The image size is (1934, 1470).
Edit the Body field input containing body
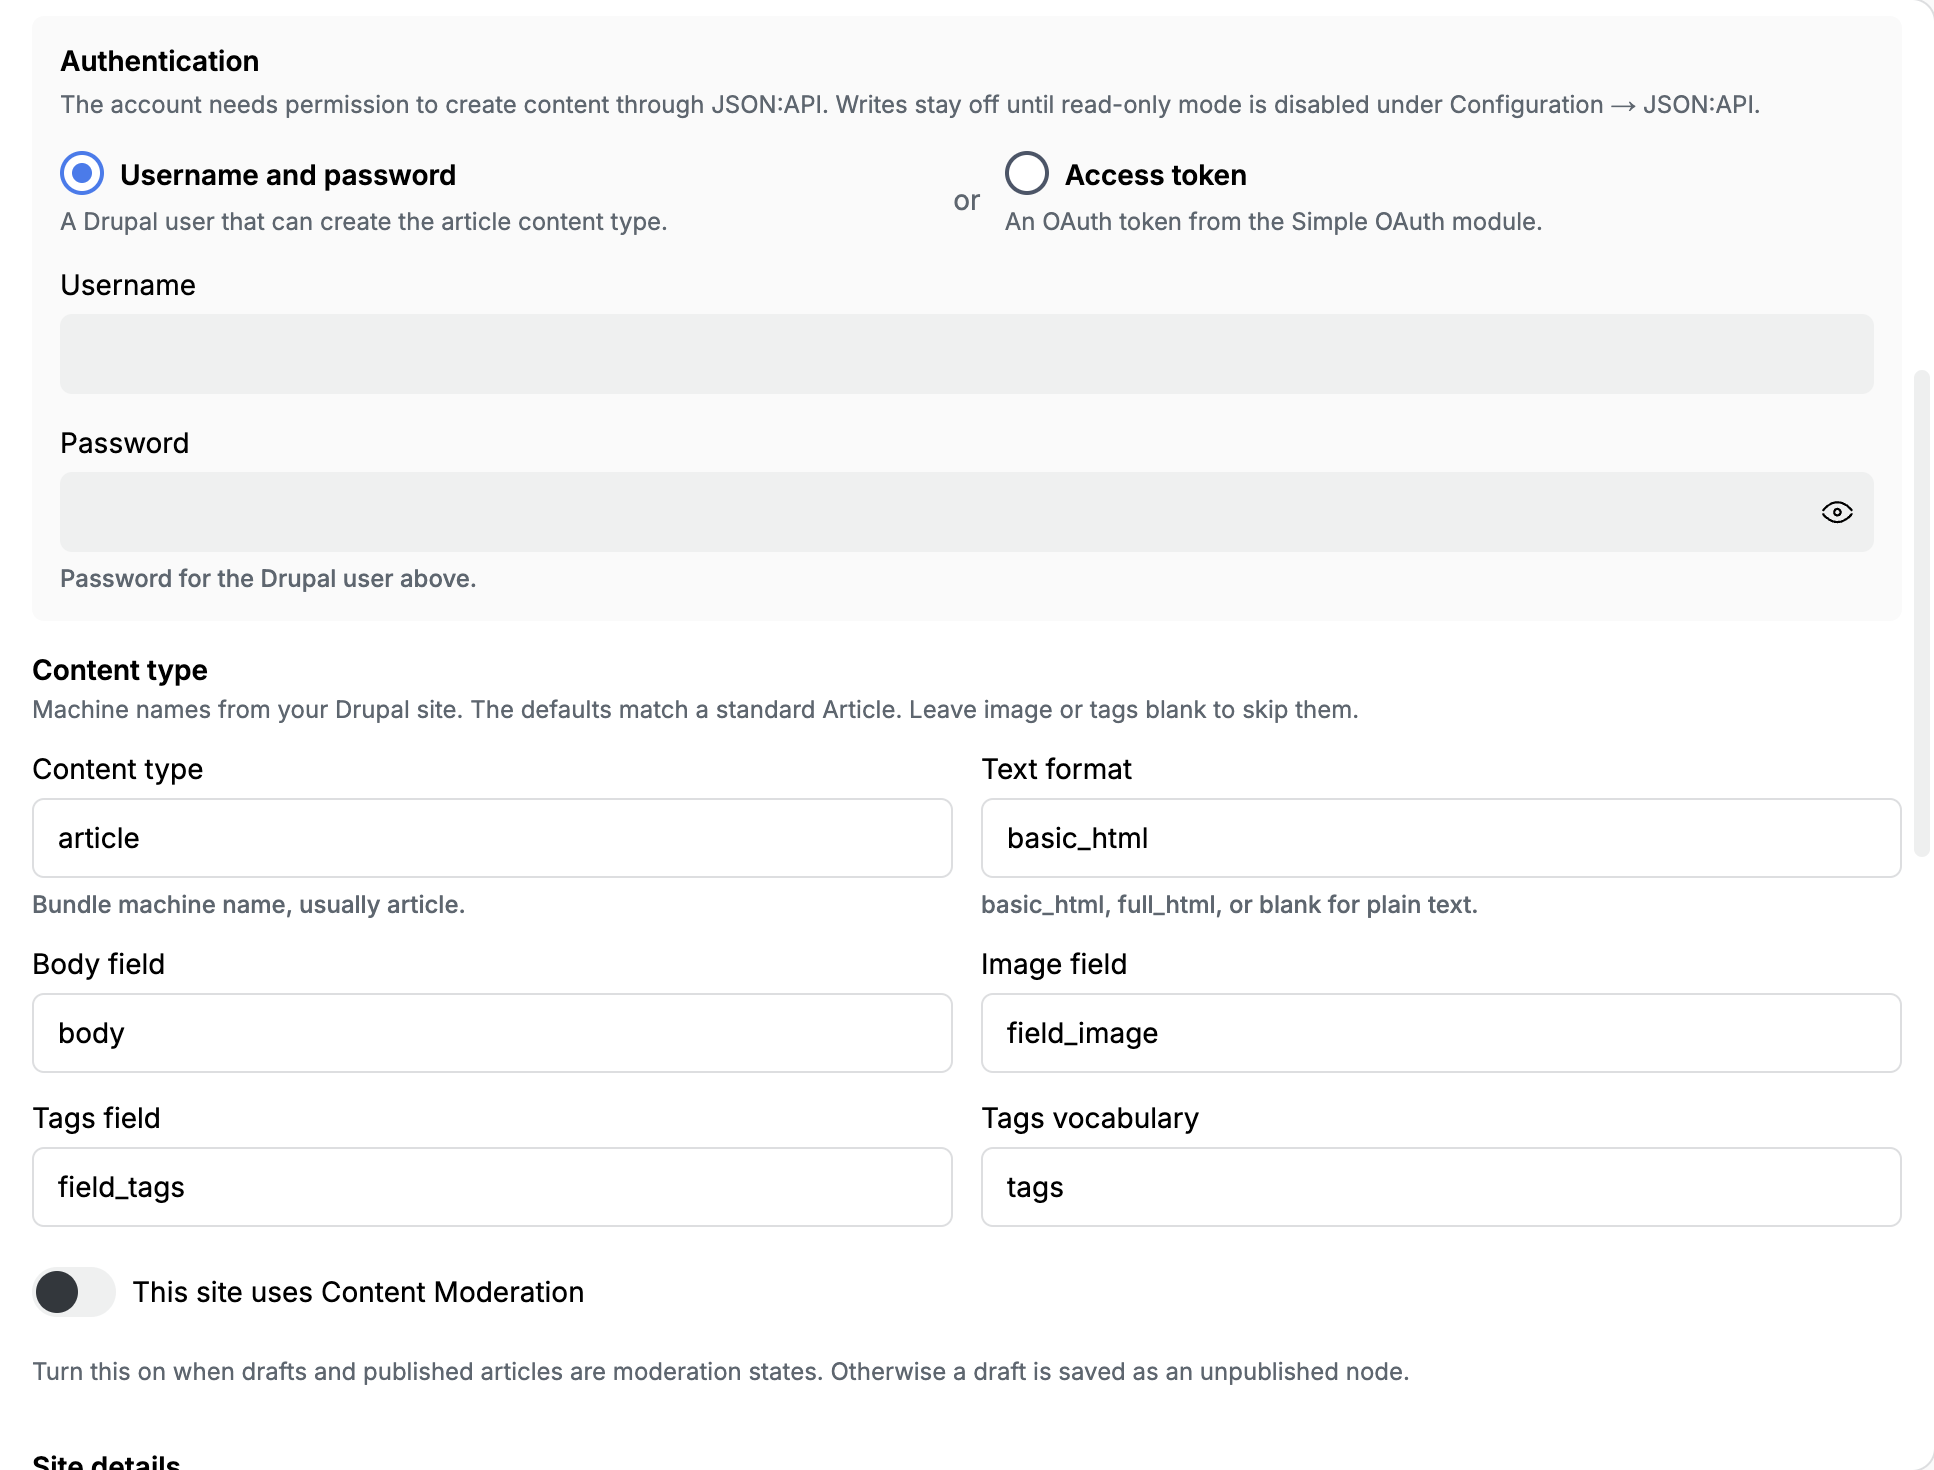click(x=492, y=1033)
